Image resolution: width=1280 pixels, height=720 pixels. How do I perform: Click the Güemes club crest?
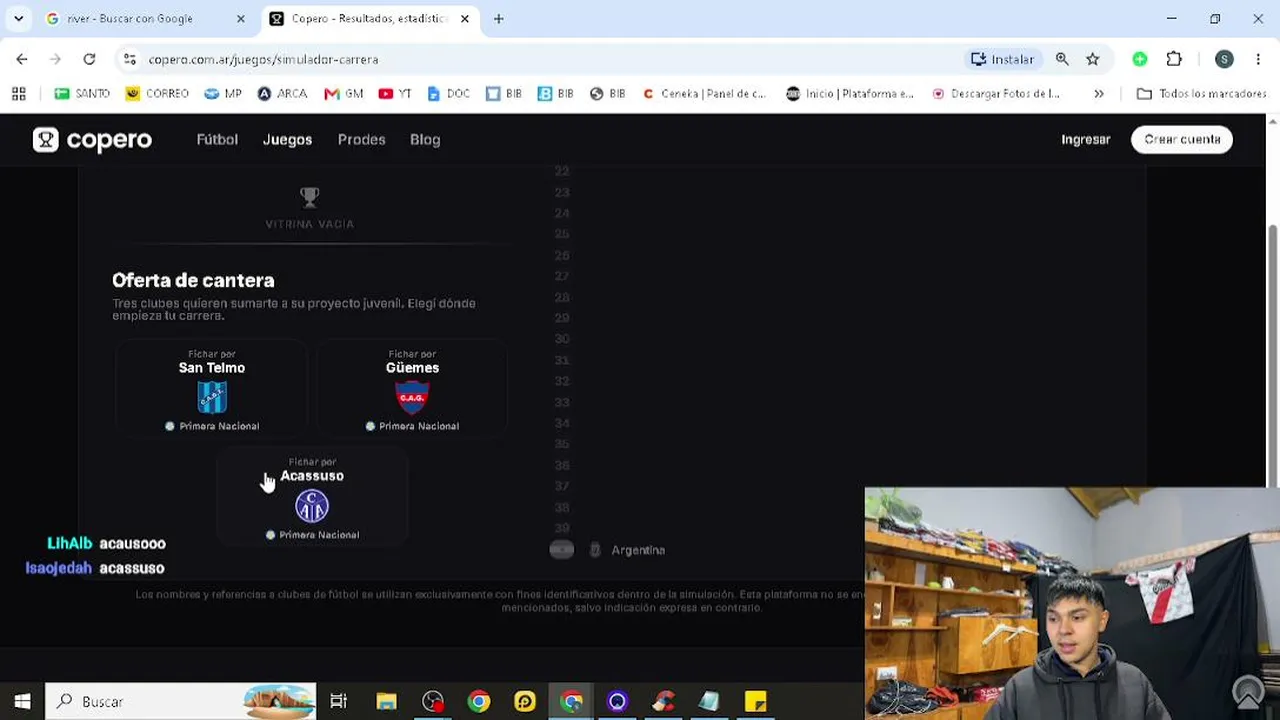(412, 397)
